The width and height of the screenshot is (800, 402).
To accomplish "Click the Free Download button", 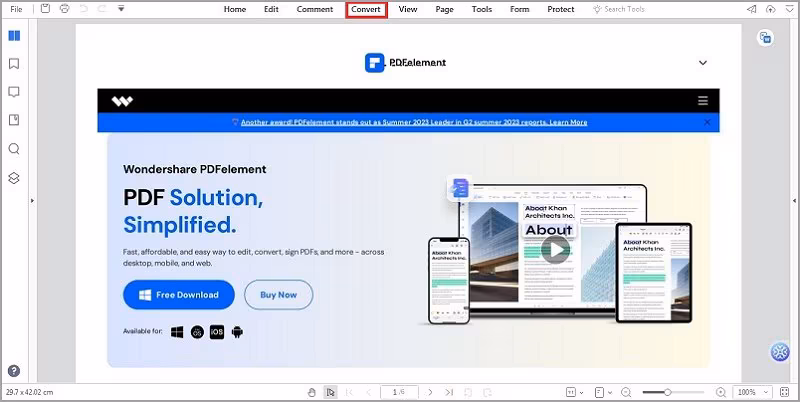I will coord(179,295).
